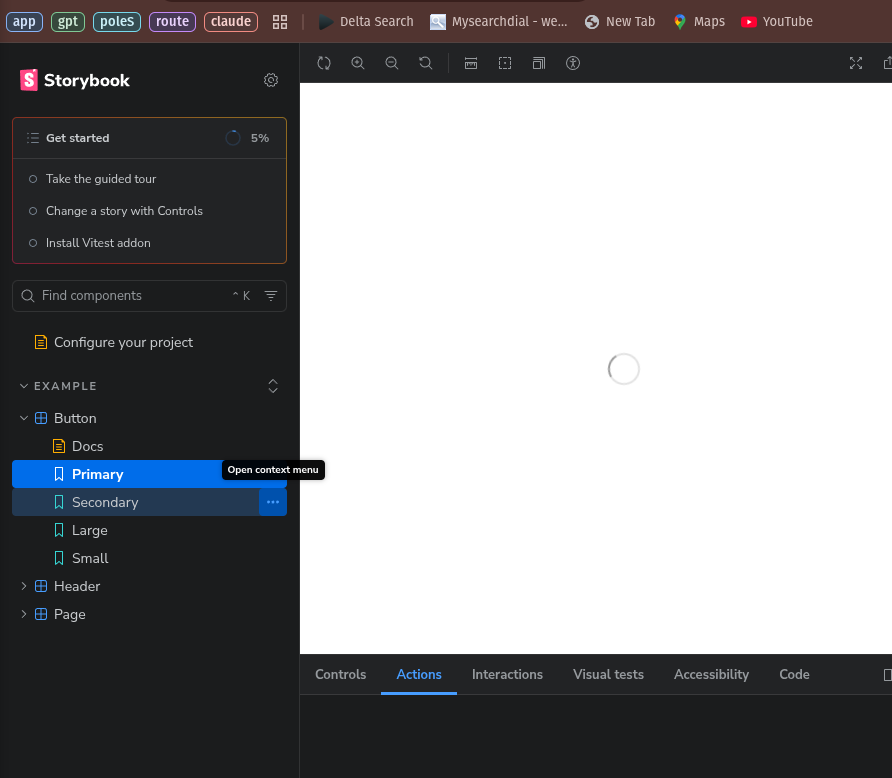Collapse the Button component tree
The width and height of the screenshot is (892, 778).
tap(24, 418)
